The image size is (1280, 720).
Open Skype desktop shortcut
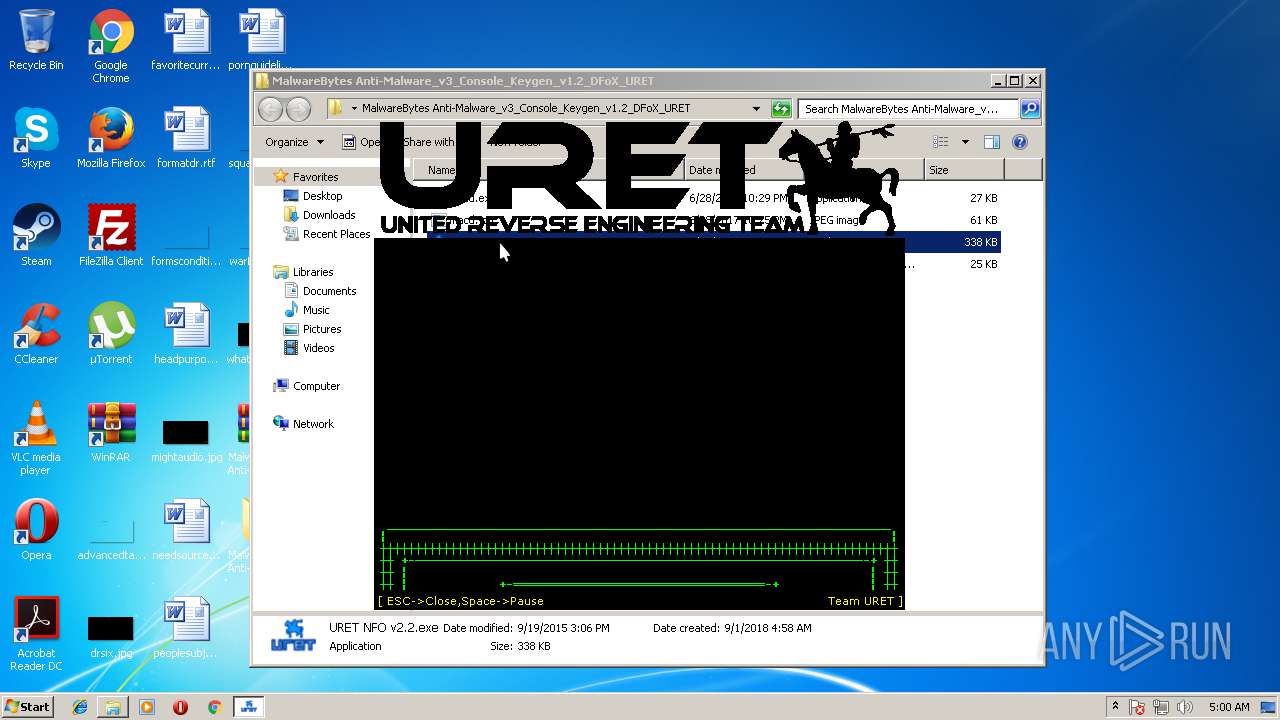36,138
